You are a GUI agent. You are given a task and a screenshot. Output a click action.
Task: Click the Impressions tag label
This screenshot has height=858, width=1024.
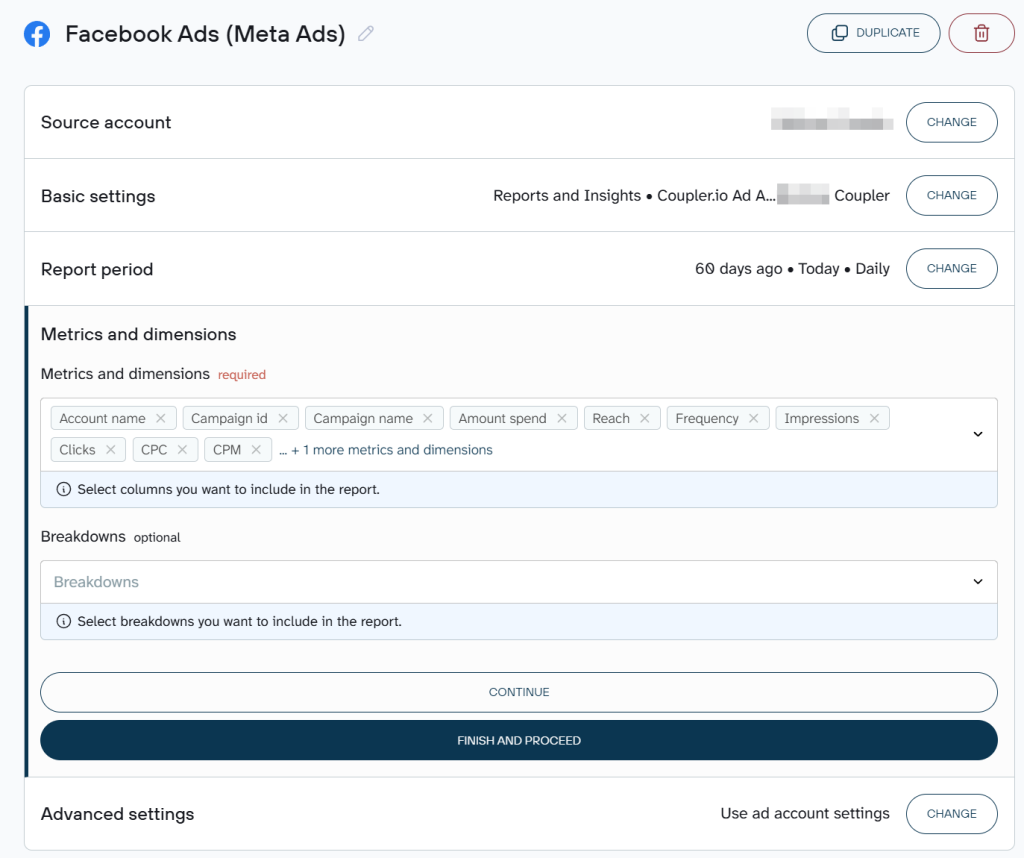822,418
